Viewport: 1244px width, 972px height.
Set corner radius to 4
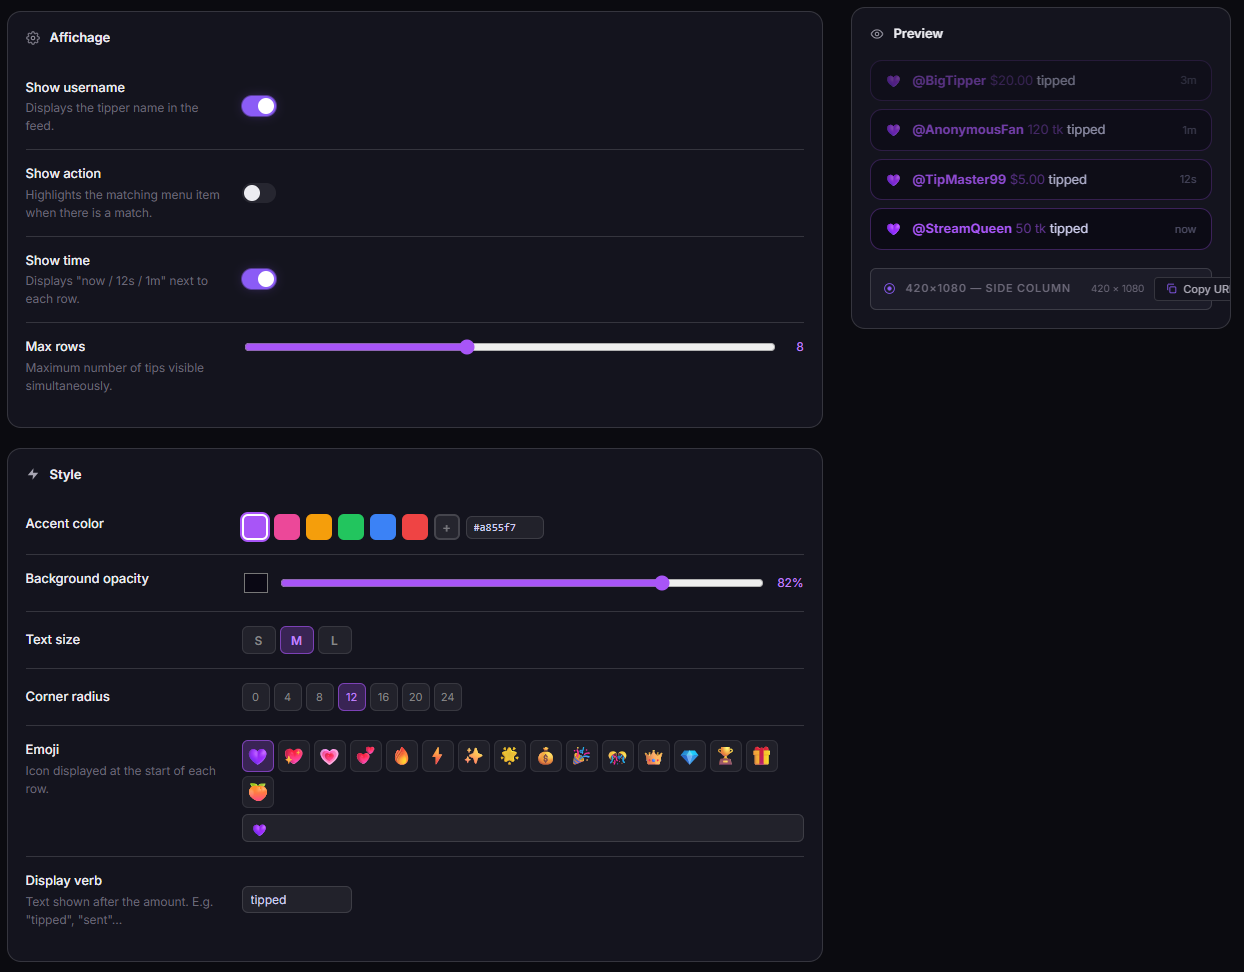(x=288, y=697)
